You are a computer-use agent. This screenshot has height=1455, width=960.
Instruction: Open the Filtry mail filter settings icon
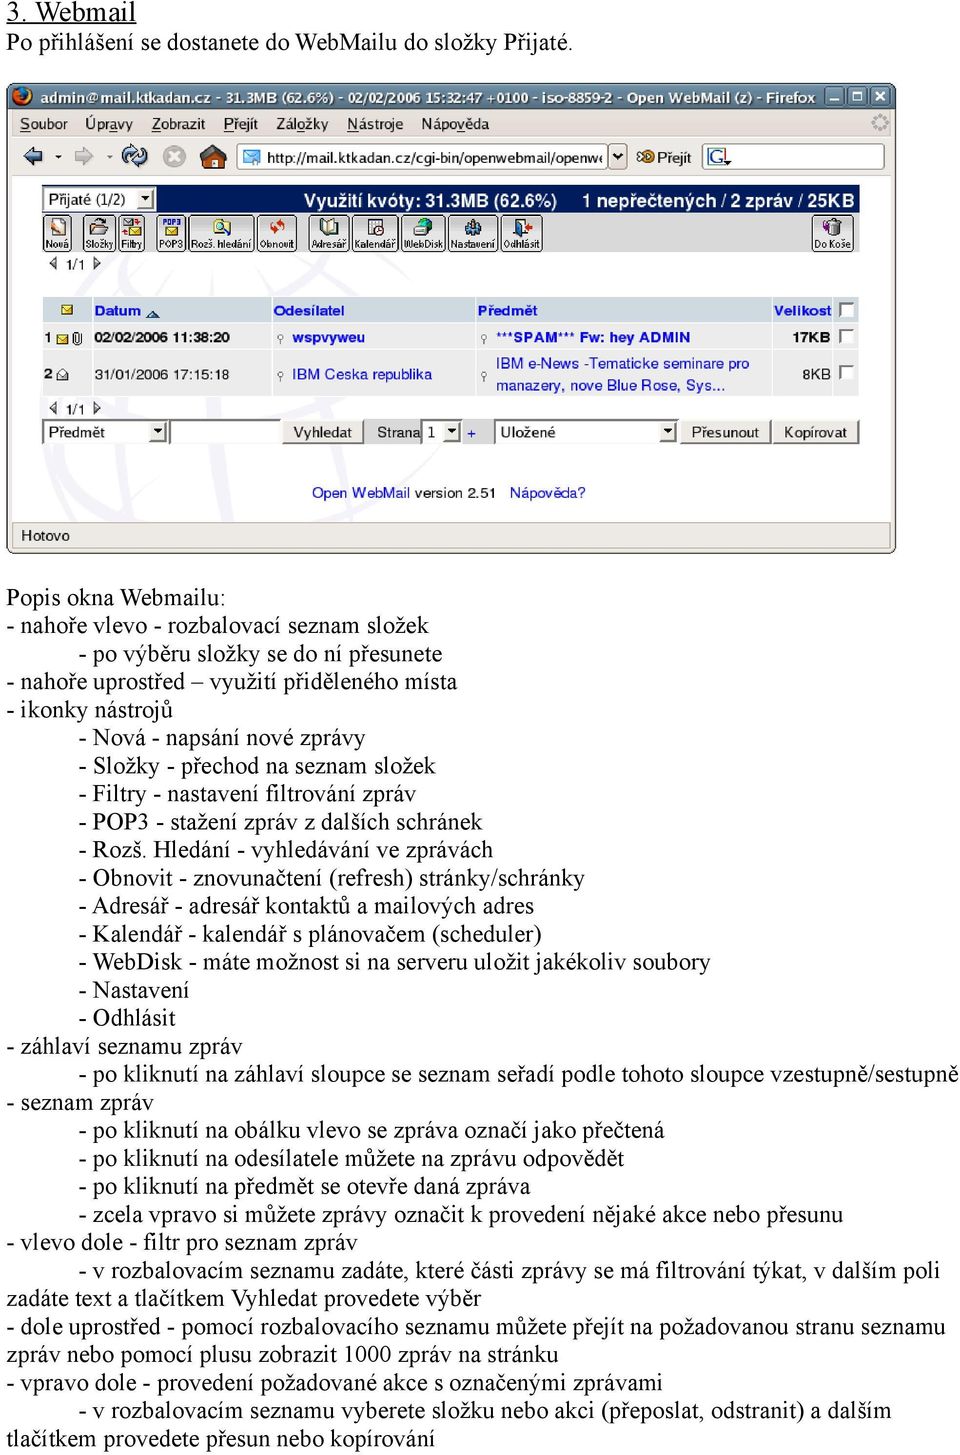click(x=132, y=233)
